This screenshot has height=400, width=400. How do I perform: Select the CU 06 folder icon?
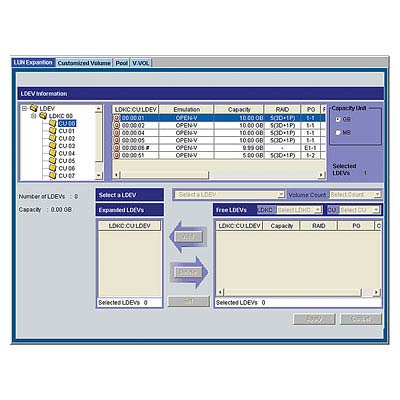click(52, 168)
